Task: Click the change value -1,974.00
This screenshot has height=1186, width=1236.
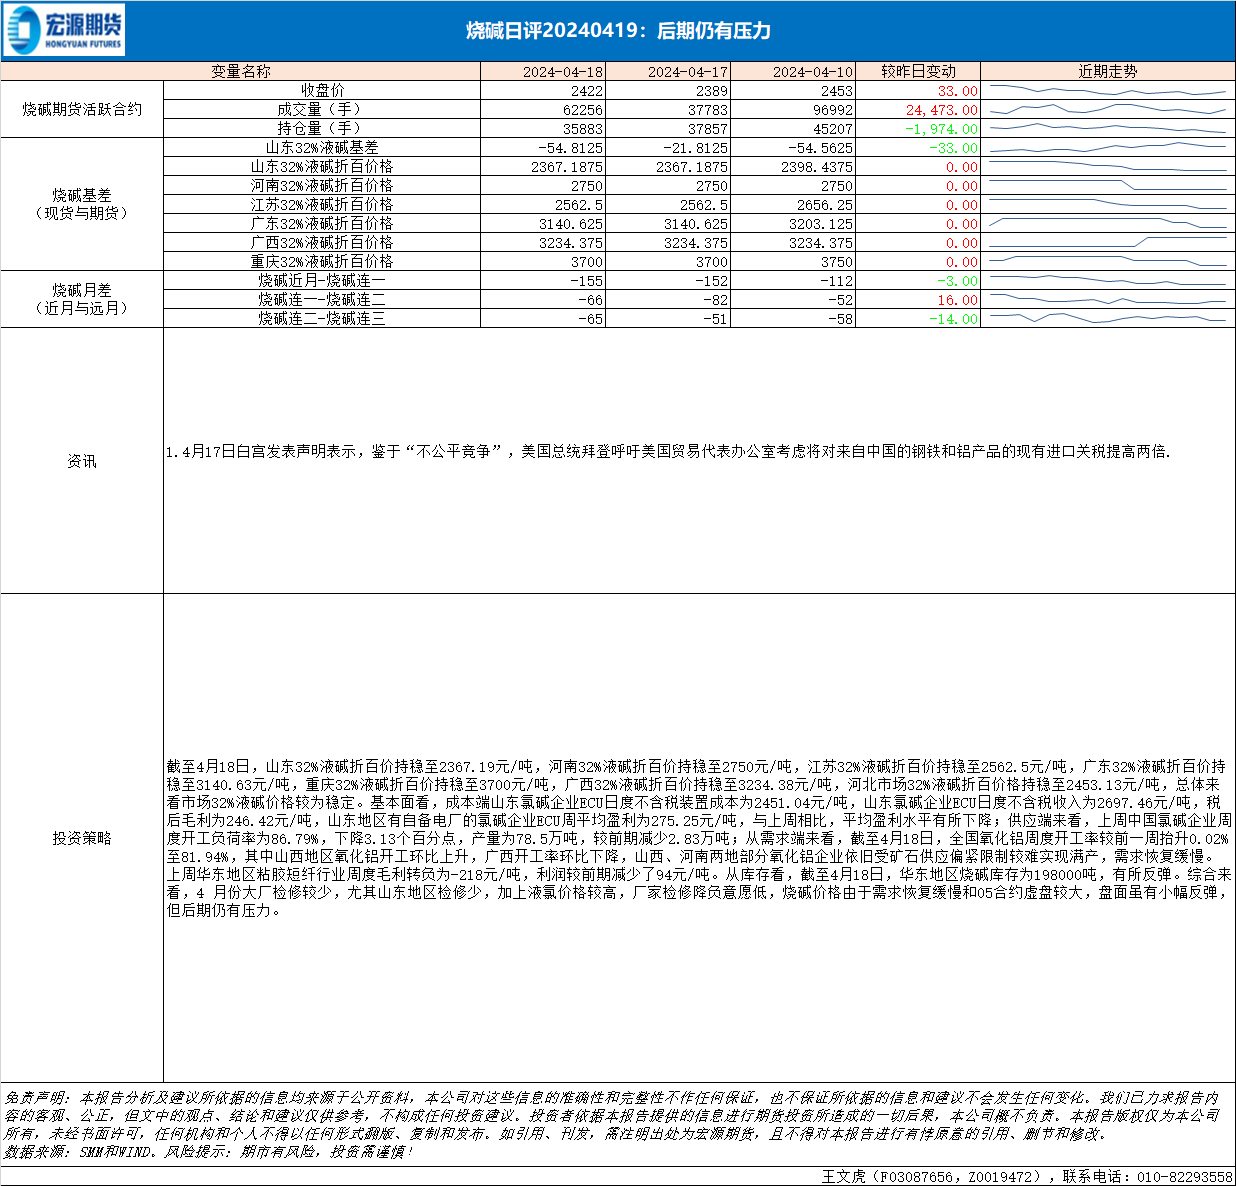Action: (x=942, y=129)
